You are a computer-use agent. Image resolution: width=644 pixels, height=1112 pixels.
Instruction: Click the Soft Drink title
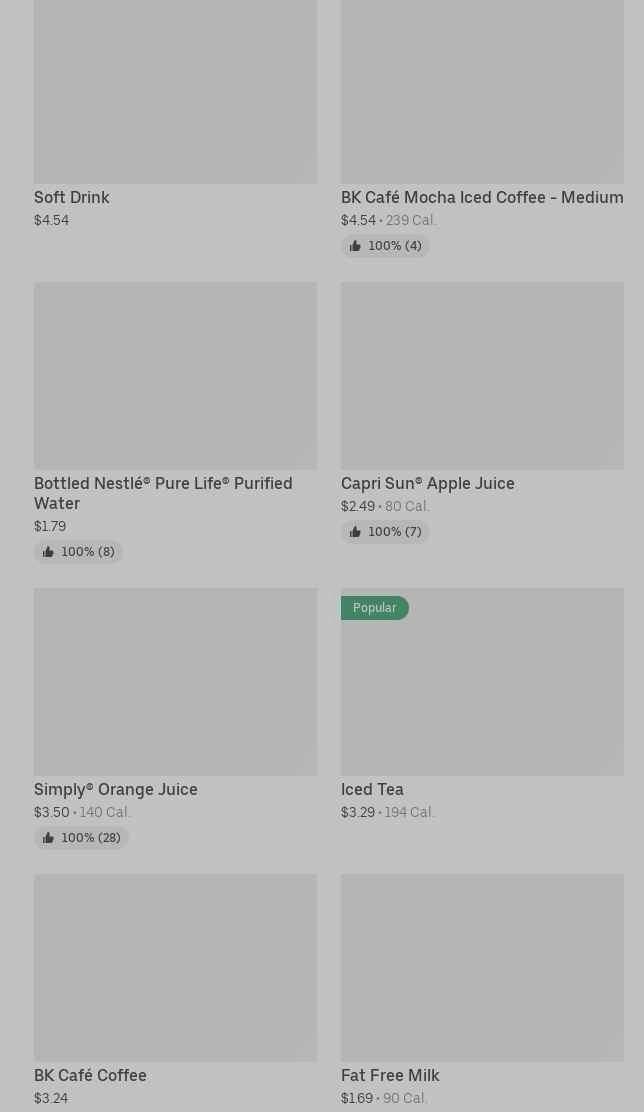click(72, 197)
